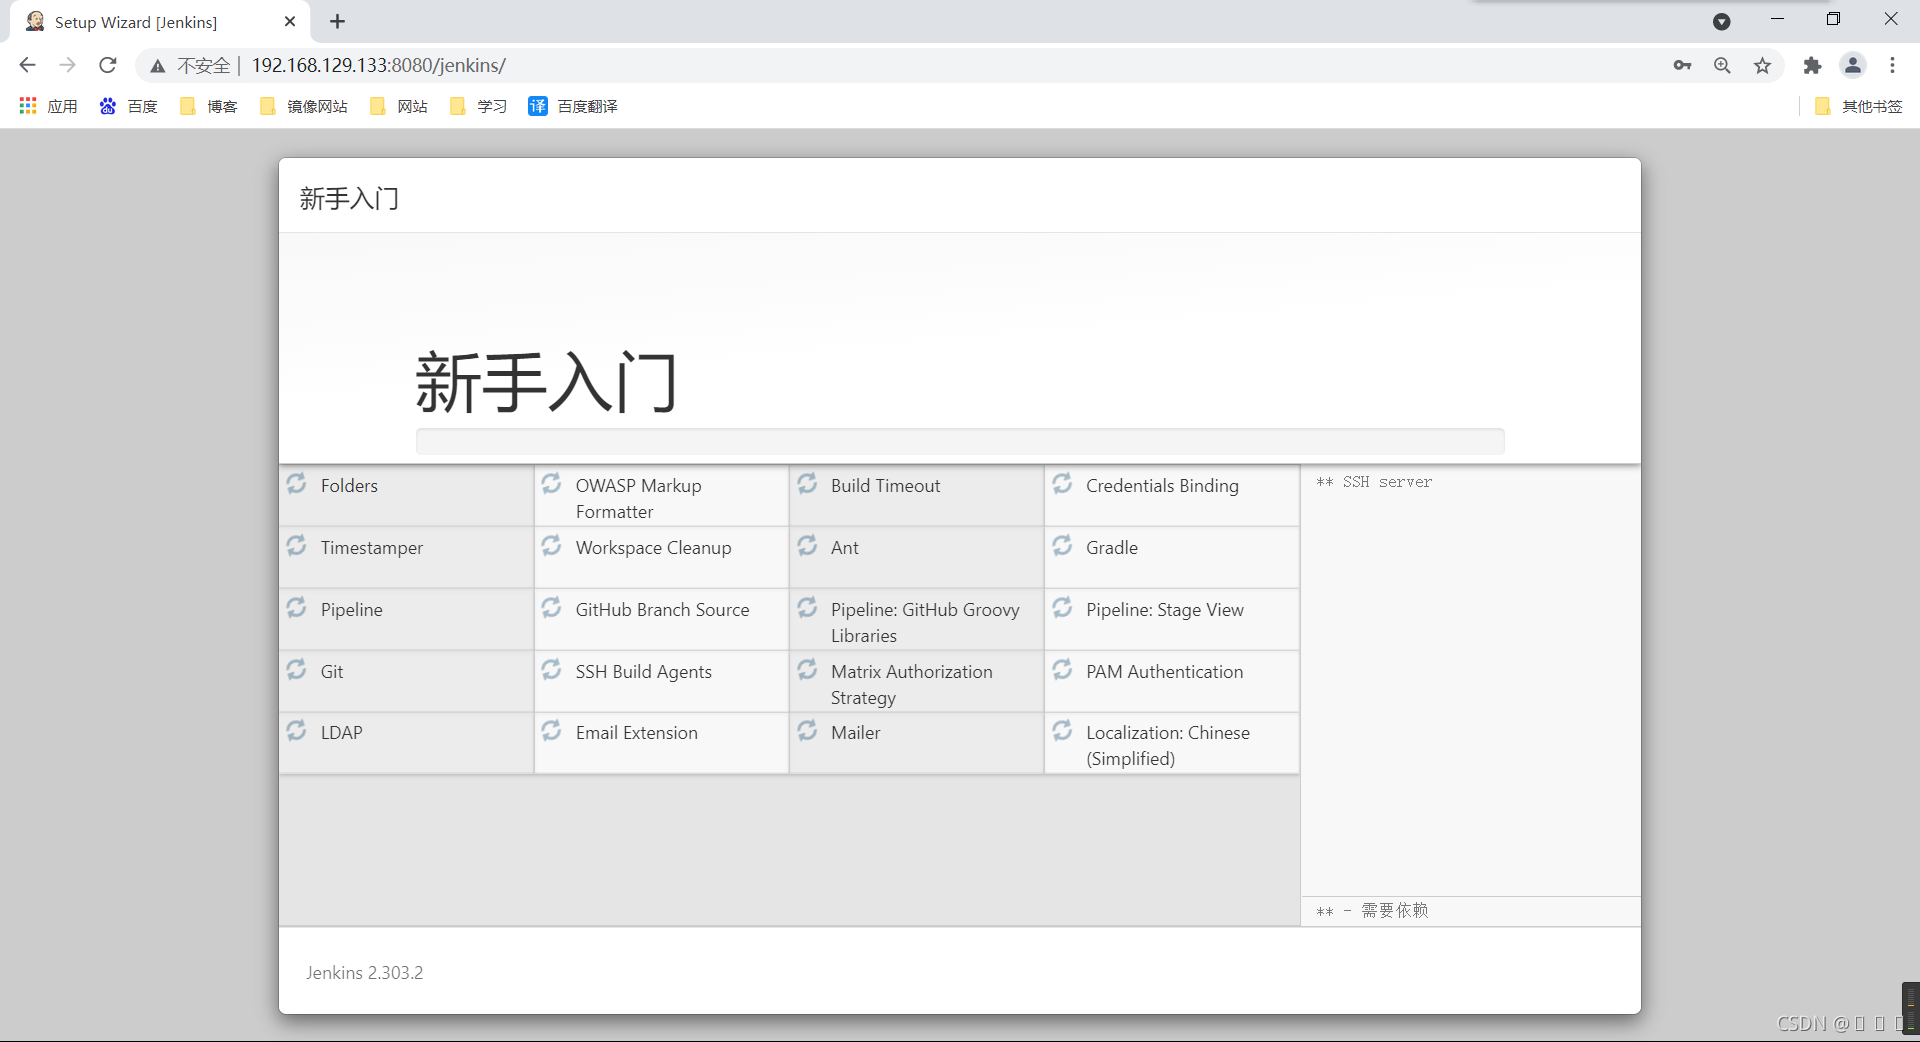Click the 'Matrix Authorization Strategy' plugin name
The width and height of the screenshot is (1920, 1042).
pos(912,684)
